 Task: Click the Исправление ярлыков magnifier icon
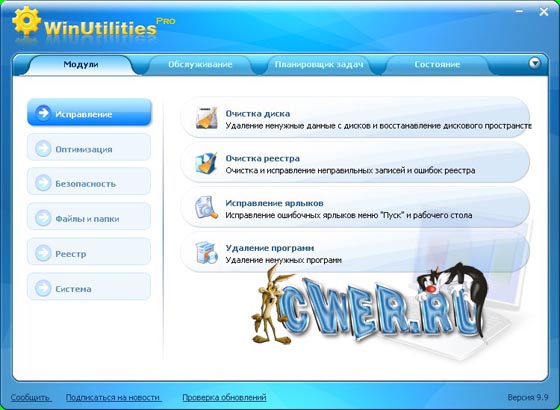(x=206, y=208)
